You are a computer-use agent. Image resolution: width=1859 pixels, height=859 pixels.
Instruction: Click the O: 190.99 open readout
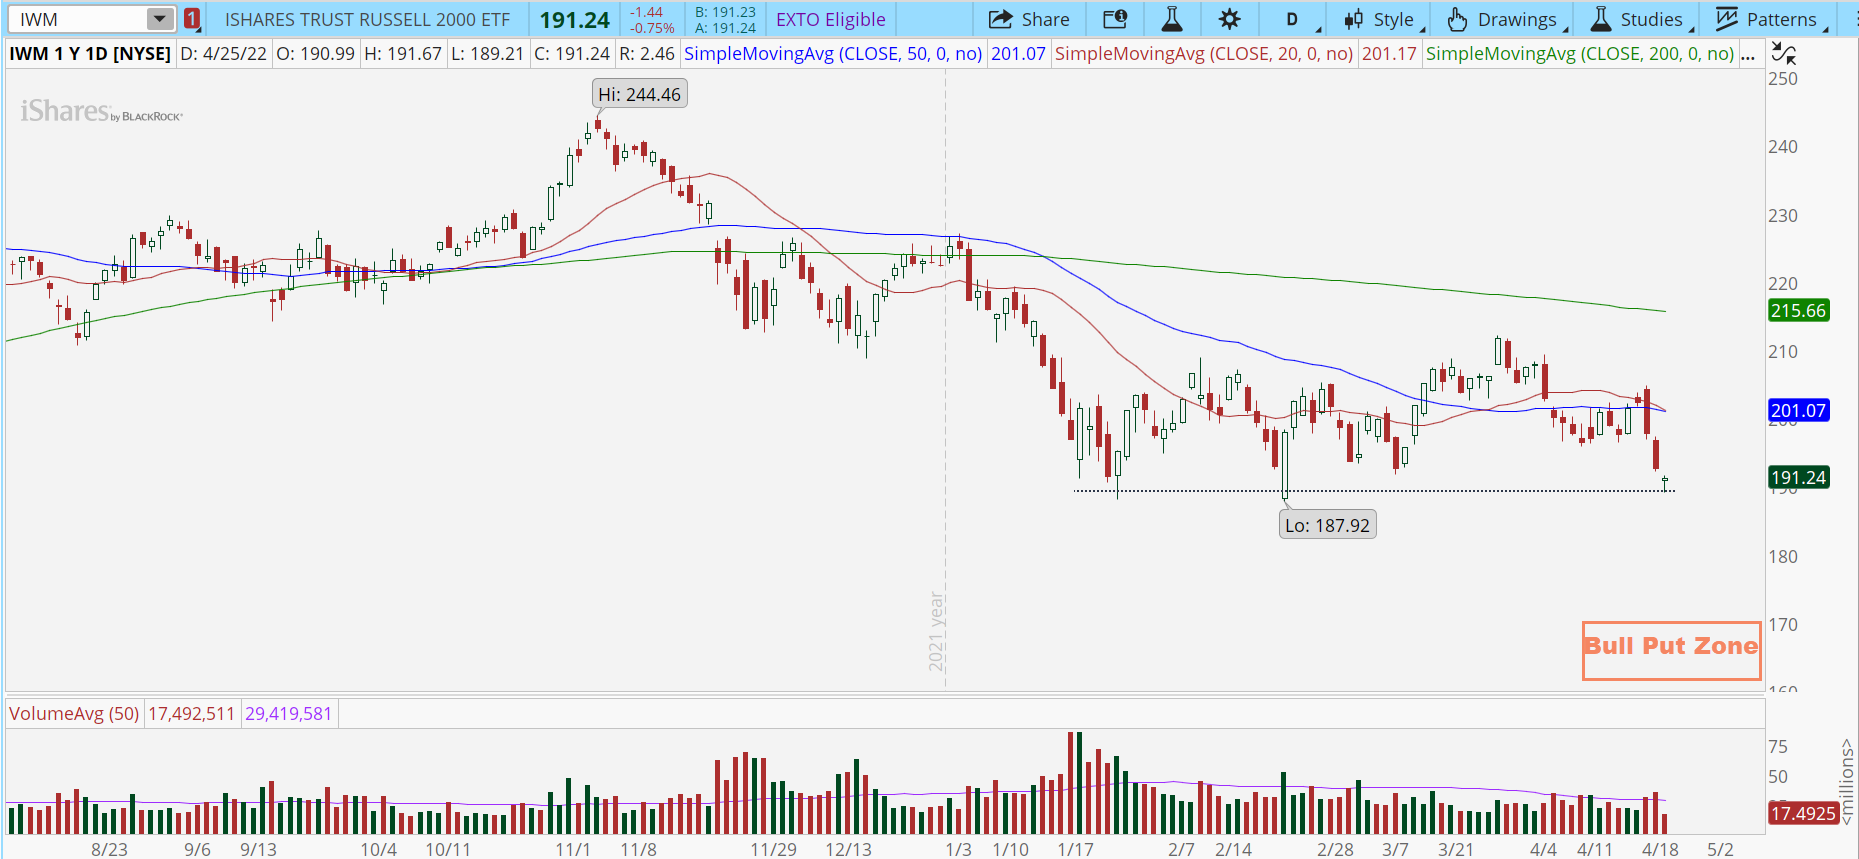tap(315, 54)
